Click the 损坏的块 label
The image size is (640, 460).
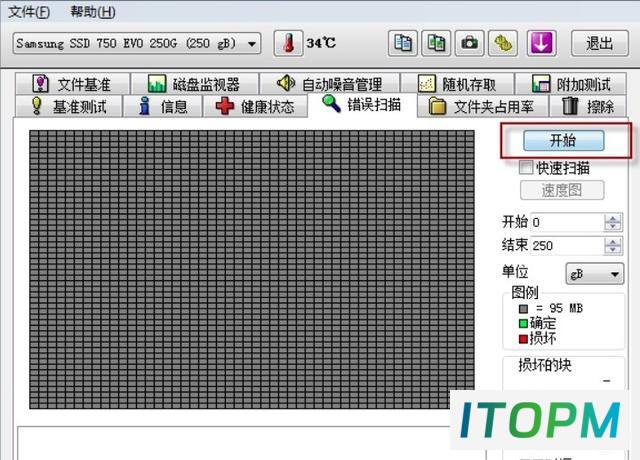(545, 365)
